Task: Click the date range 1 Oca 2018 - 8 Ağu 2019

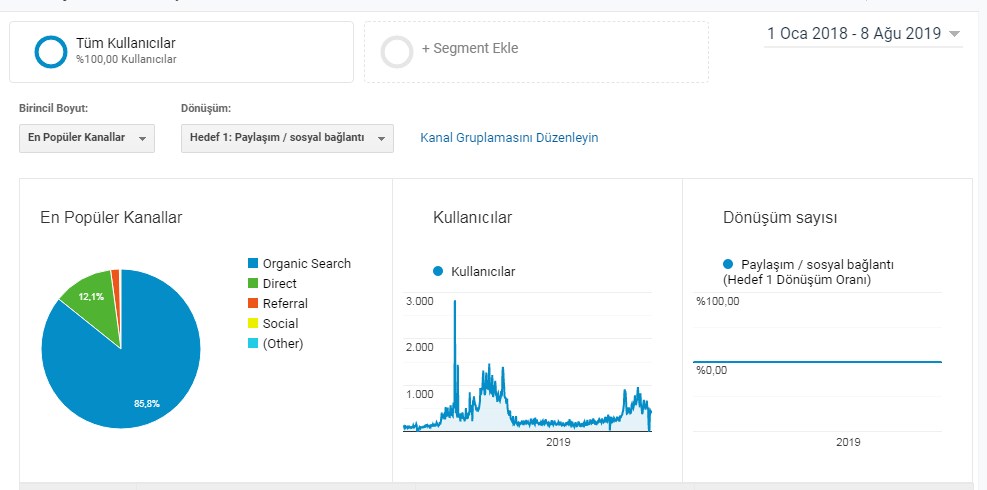Action: click(x=854, y=33)
